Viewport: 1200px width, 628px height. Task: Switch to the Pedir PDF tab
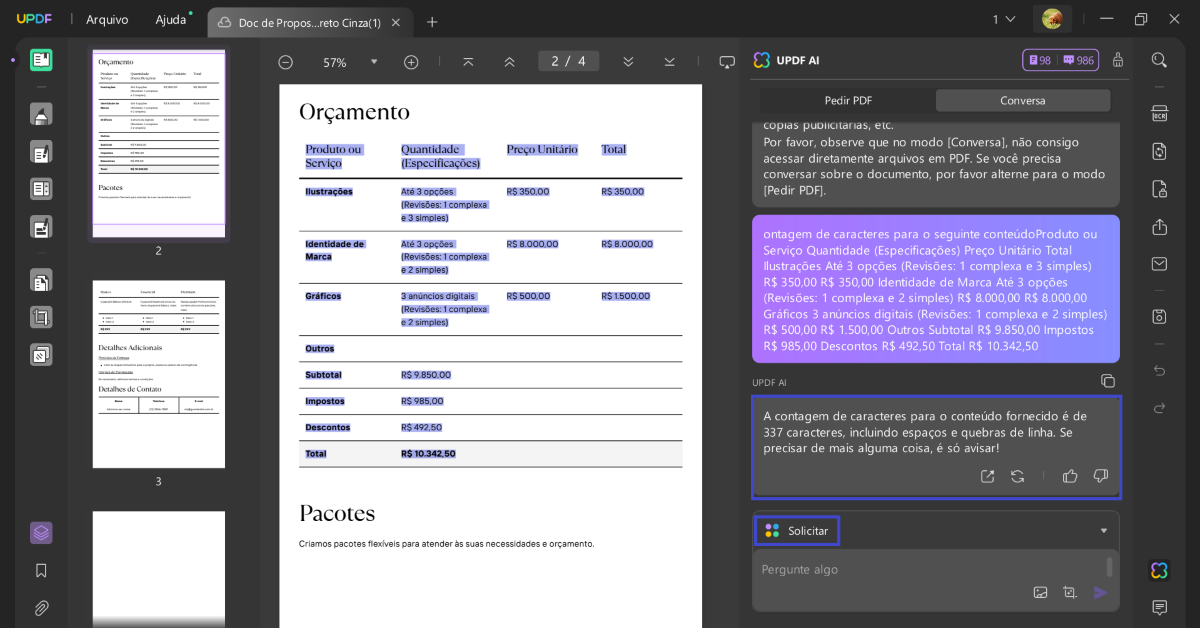click(x=848, y=100)
